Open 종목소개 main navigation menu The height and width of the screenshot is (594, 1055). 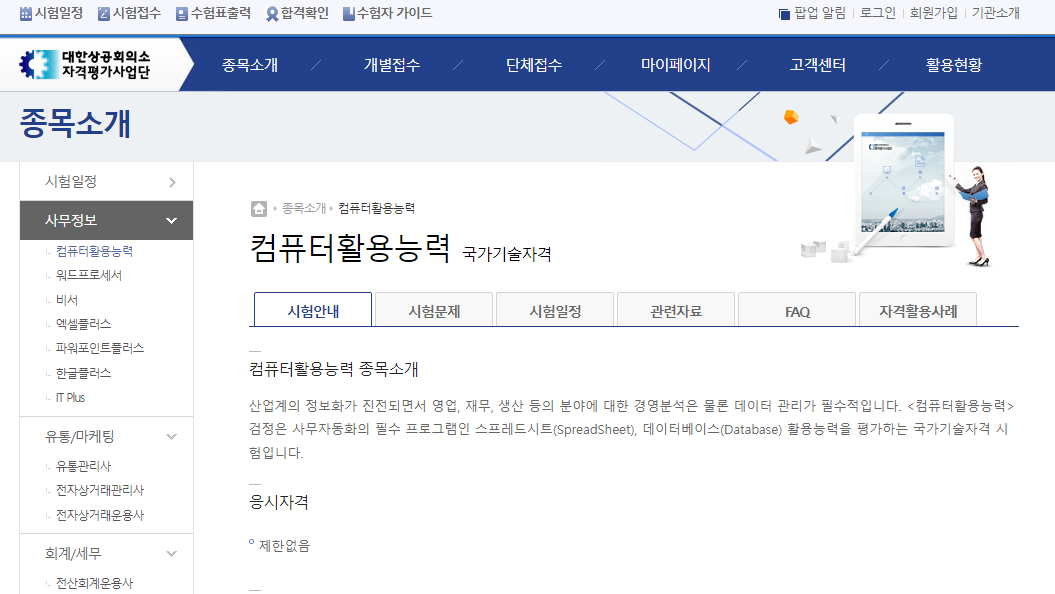point(250,65)
